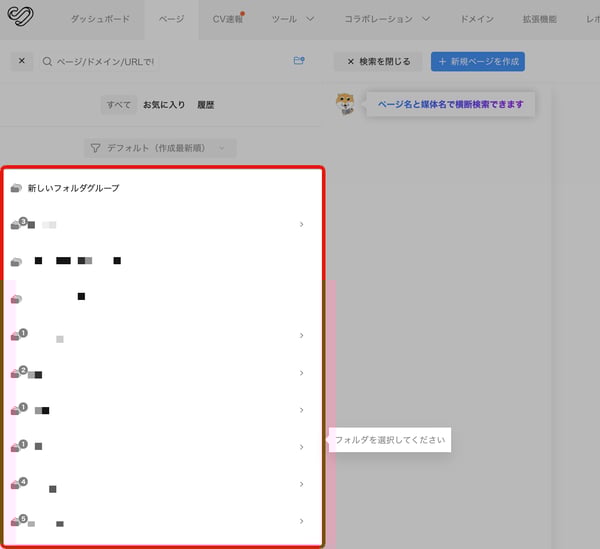Click the folder icon with badge 3

coord(16,225)
